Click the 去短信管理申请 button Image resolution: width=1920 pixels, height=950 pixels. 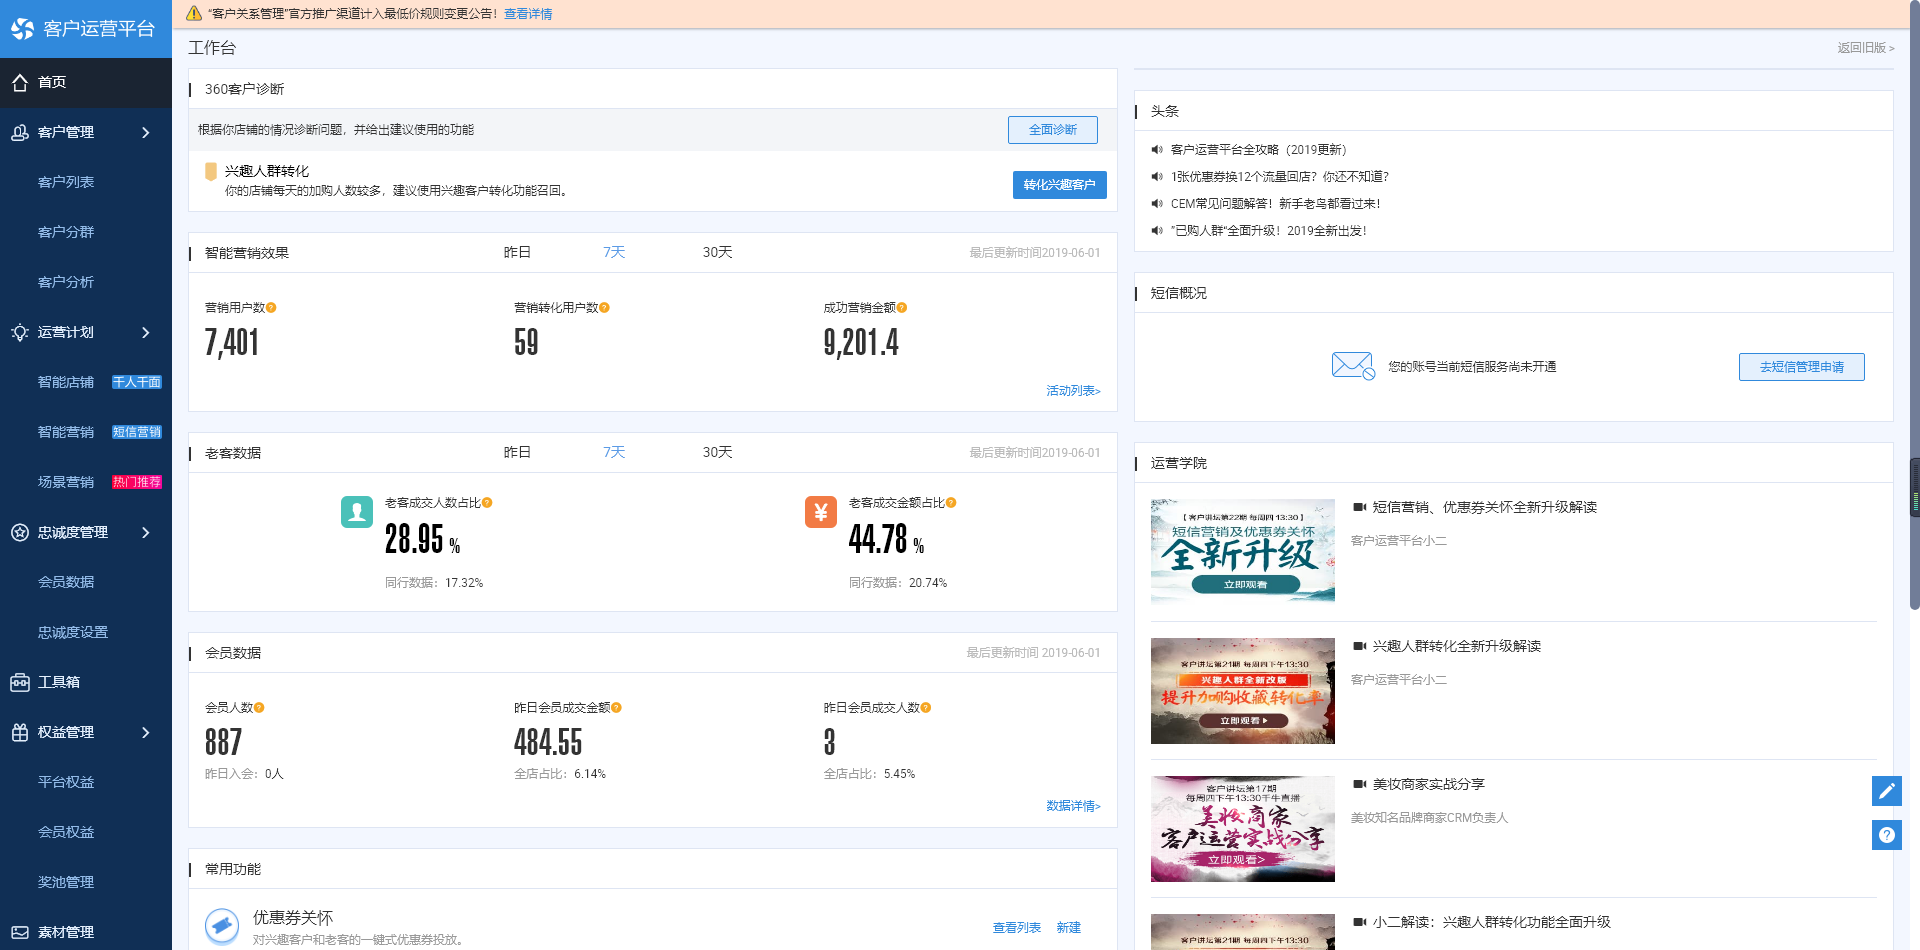1801,367
